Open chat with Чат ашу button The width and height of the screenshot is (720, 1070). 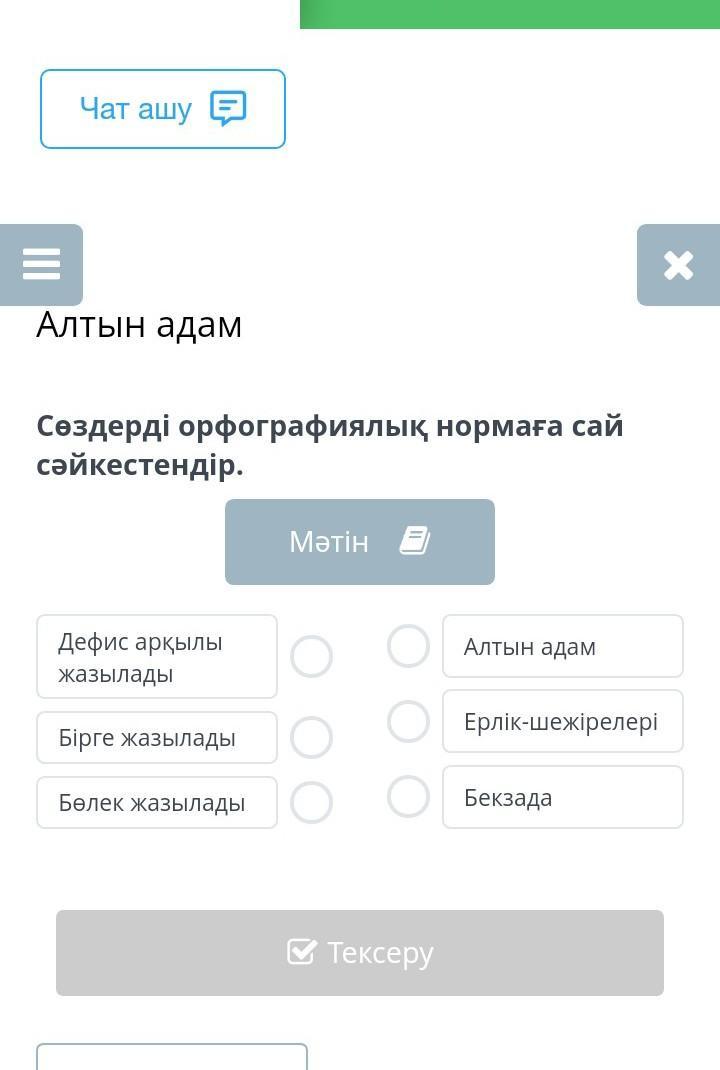[x=162, y=109]
